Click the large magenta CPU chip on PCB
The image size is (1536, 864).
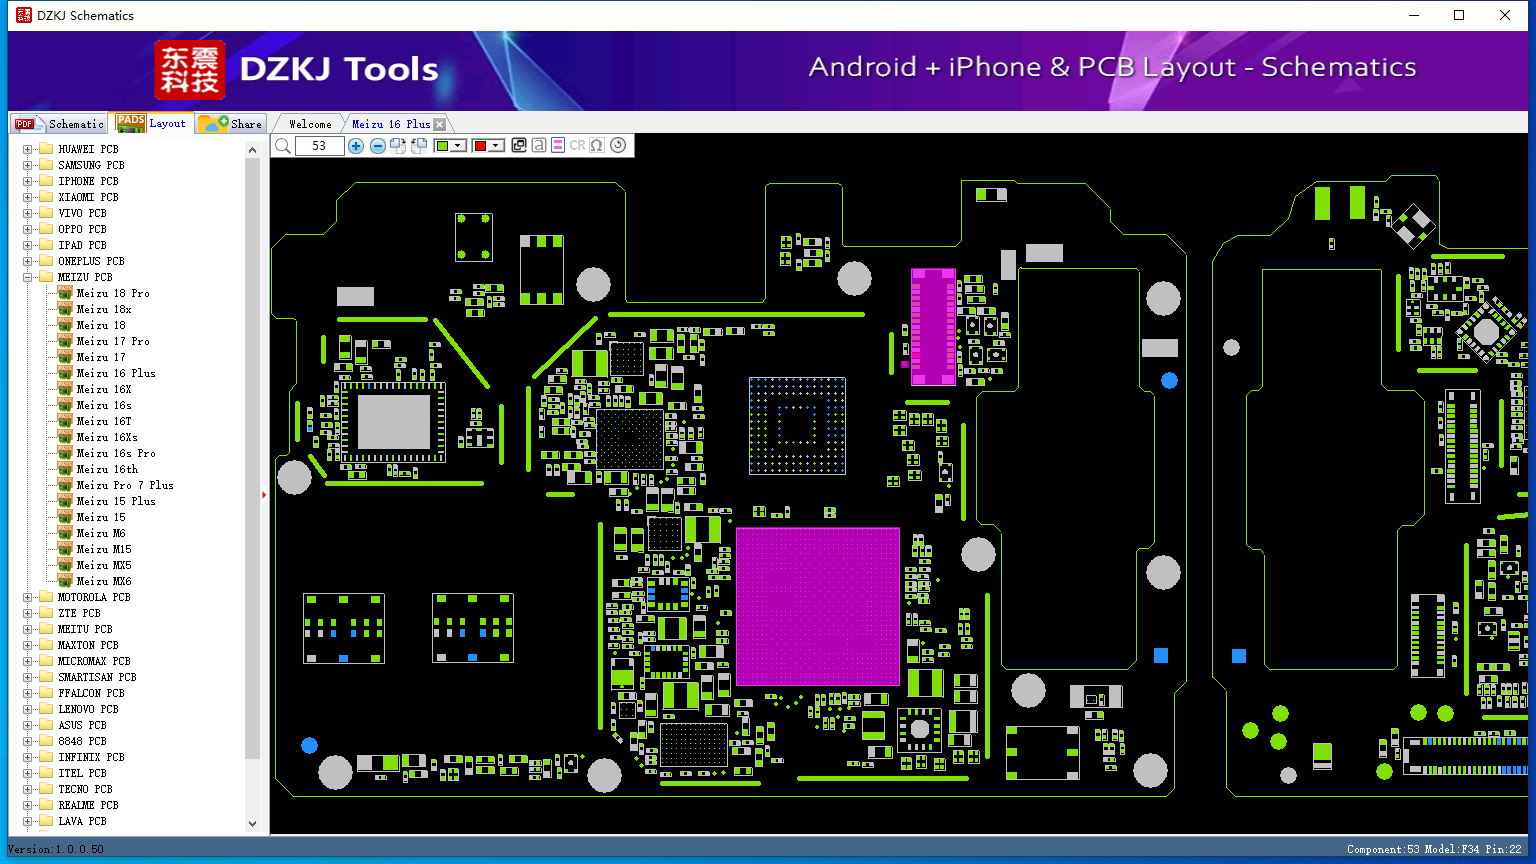click(818, 607)
